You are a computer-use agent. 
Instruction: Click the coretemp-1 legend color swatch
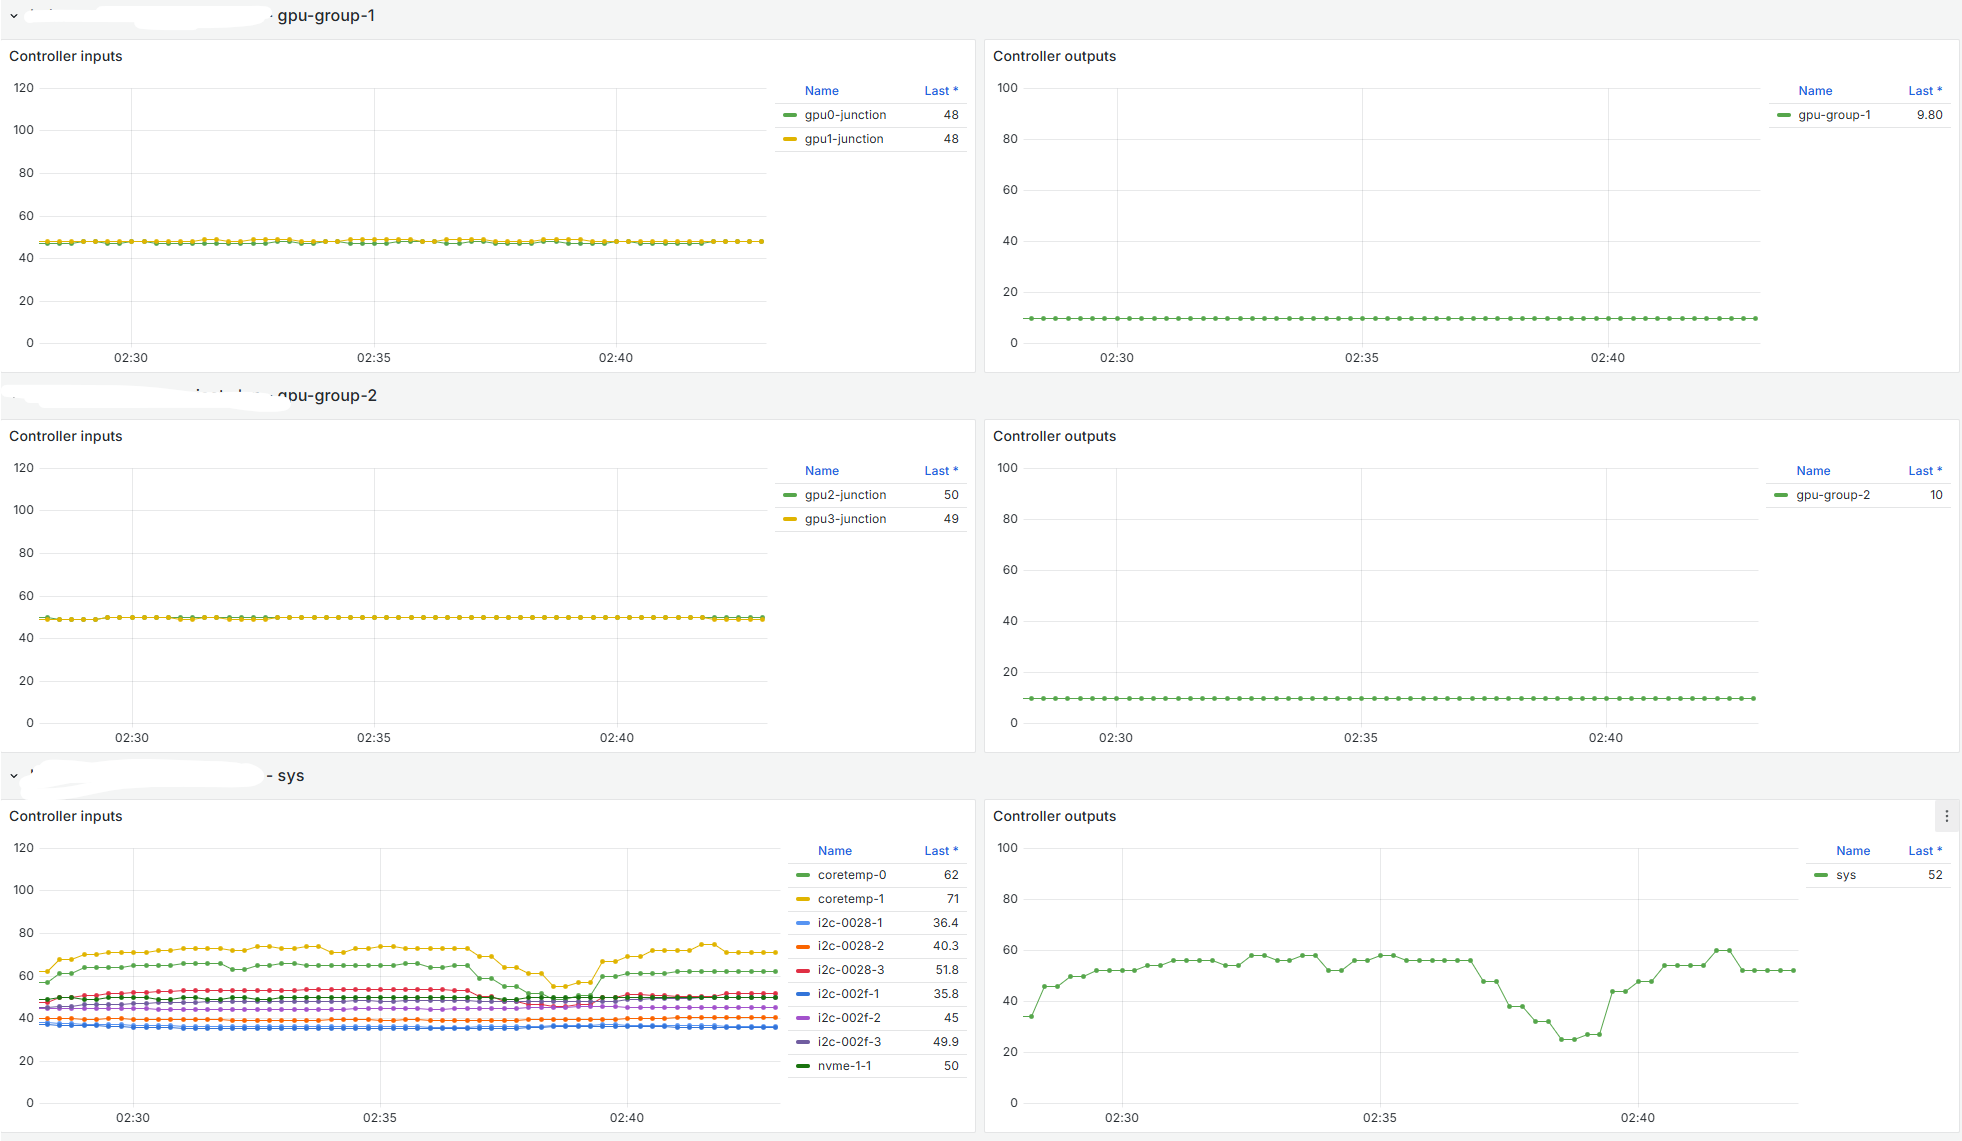pos(803,899)
